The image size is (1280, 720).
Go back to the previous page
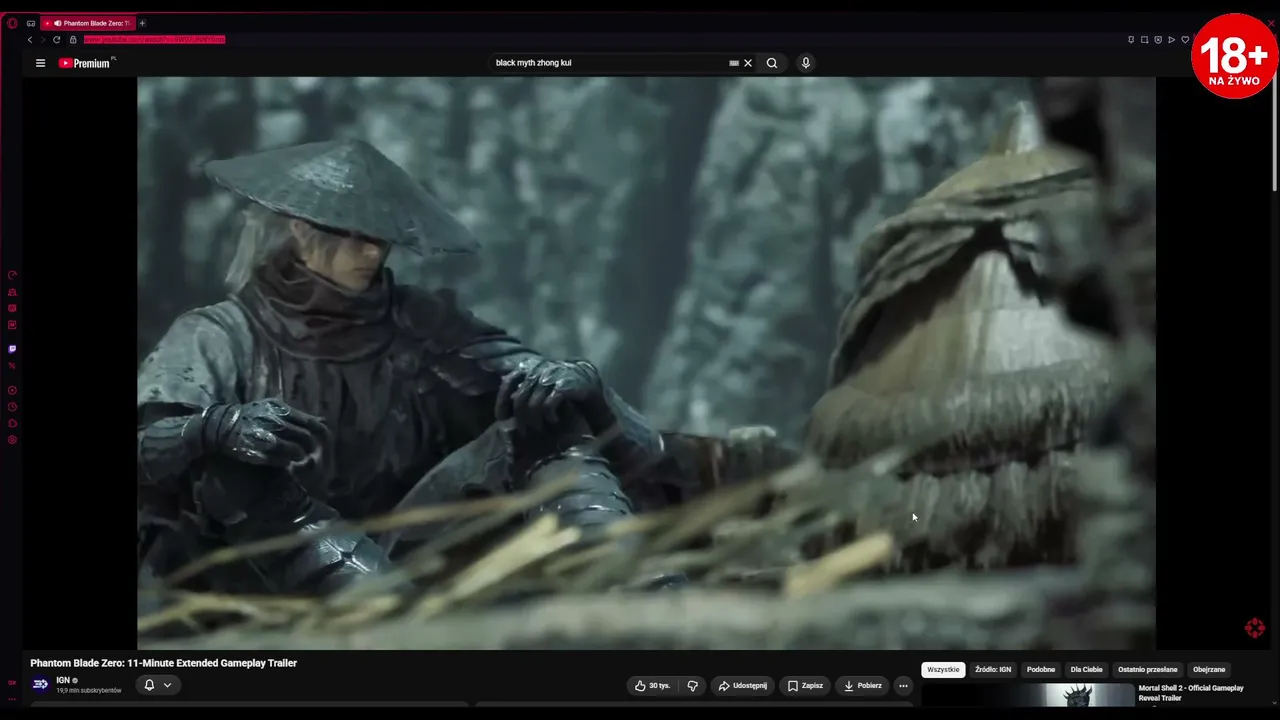(x=30, y=40)
